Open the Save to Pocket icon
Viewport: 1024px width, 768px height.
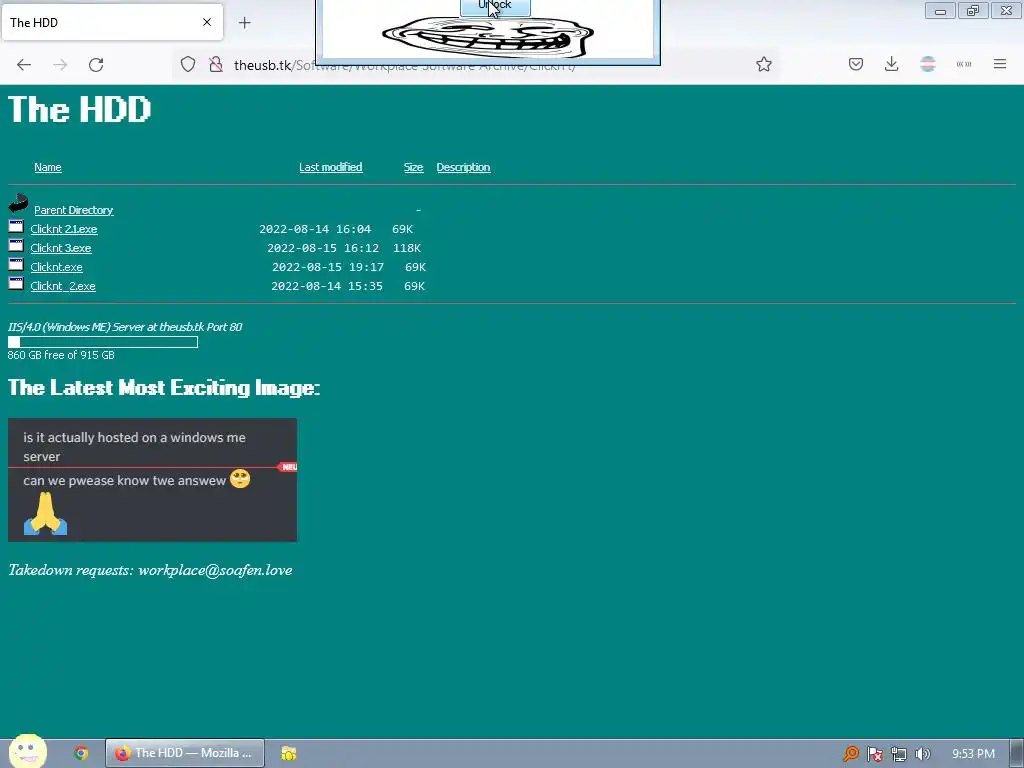click(x=856, y=64)
